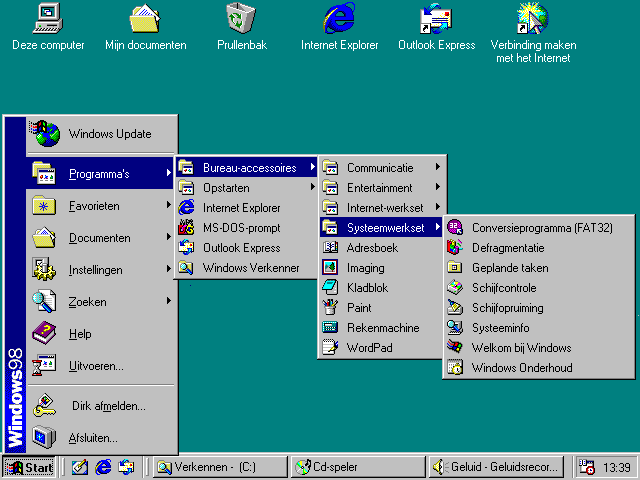Click the Schijfopruiming icon
The height and width of the screenshot is (480, 640).
point(455,307)
